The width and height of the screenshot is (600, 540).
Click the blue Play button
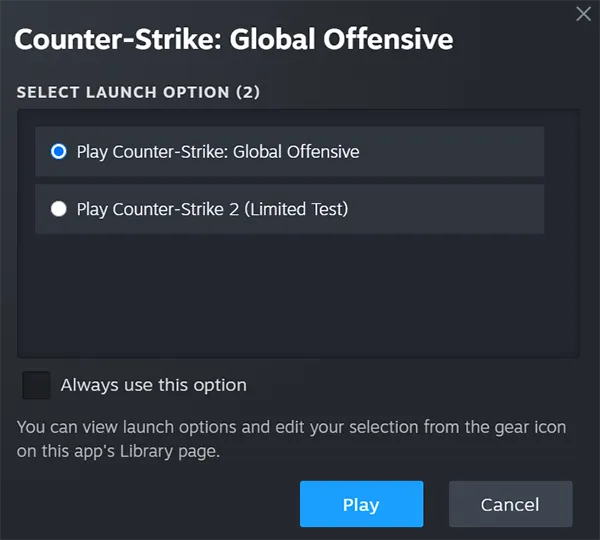click(x=362, y=504)
